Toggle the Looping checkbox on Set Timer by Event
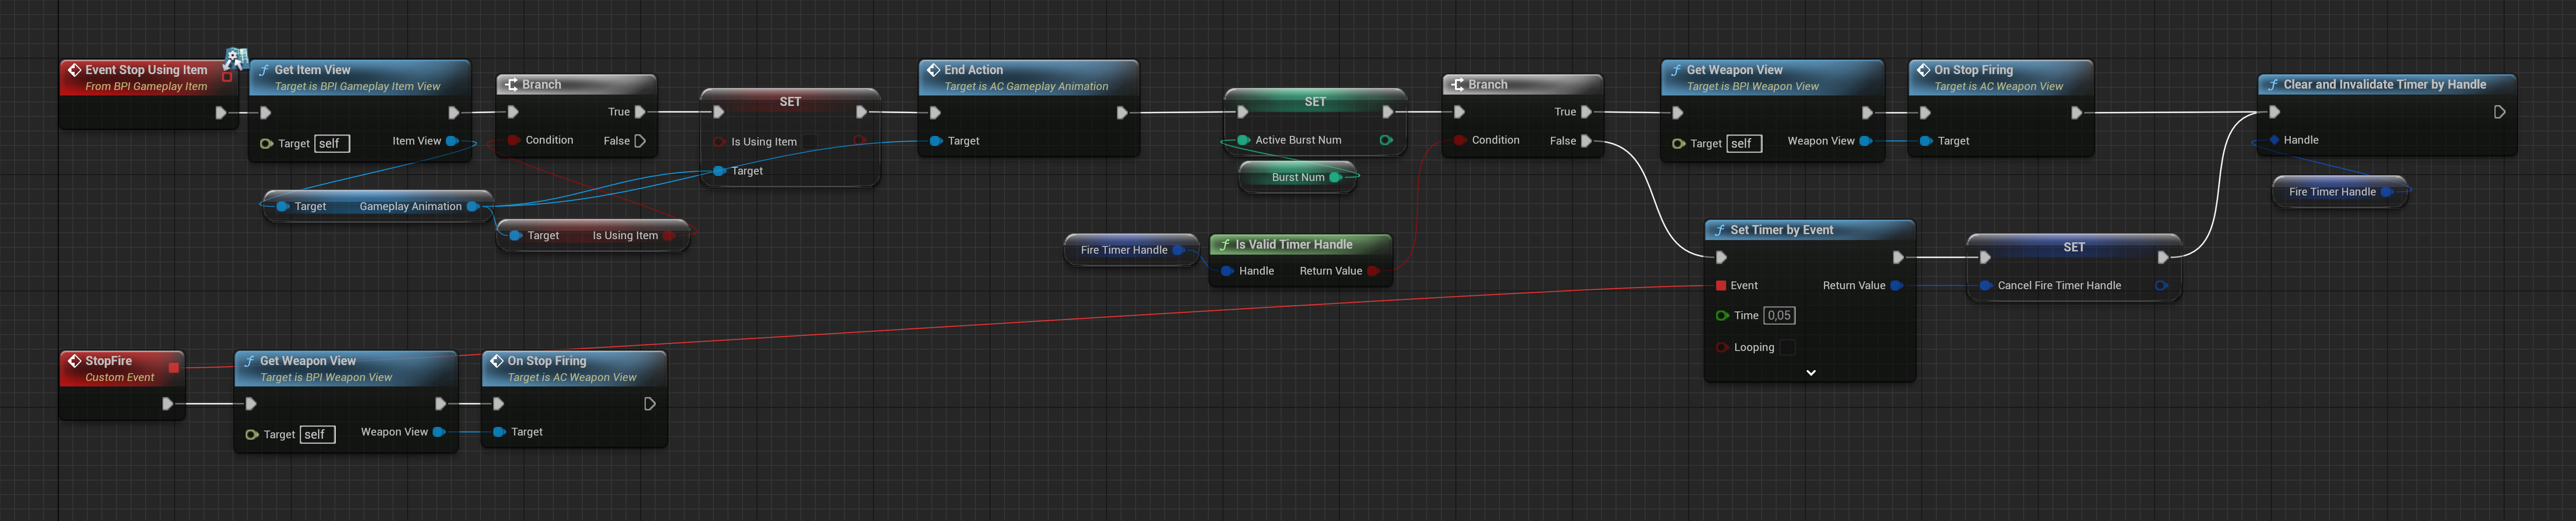2576x521 pixels. coord(1788,348)
